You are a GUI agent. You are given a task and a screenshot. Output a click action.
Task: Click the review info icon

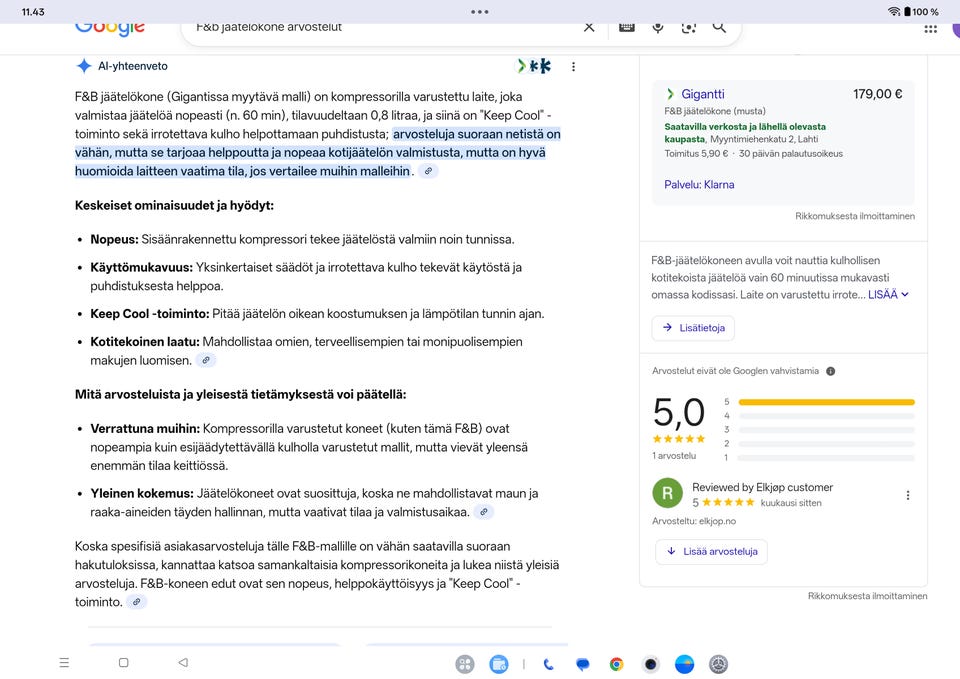pyautogui.click(x=830, y=371)
